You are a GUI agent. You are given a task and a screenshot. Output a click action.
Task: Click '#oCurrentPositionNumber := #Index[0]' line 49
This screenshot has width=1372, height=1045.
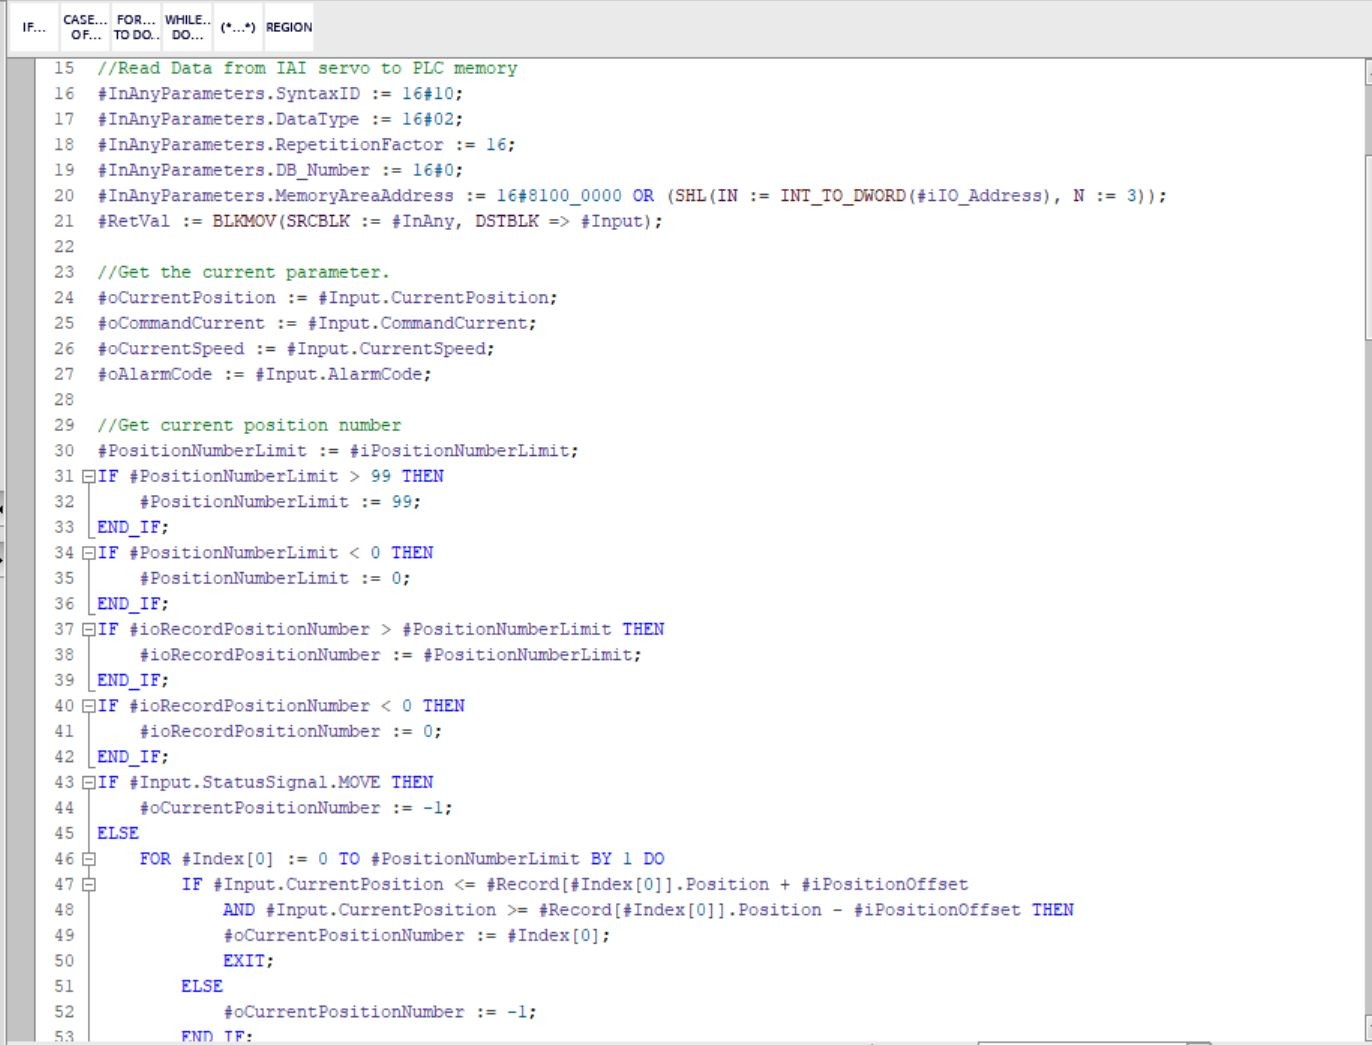click(412, 935)
